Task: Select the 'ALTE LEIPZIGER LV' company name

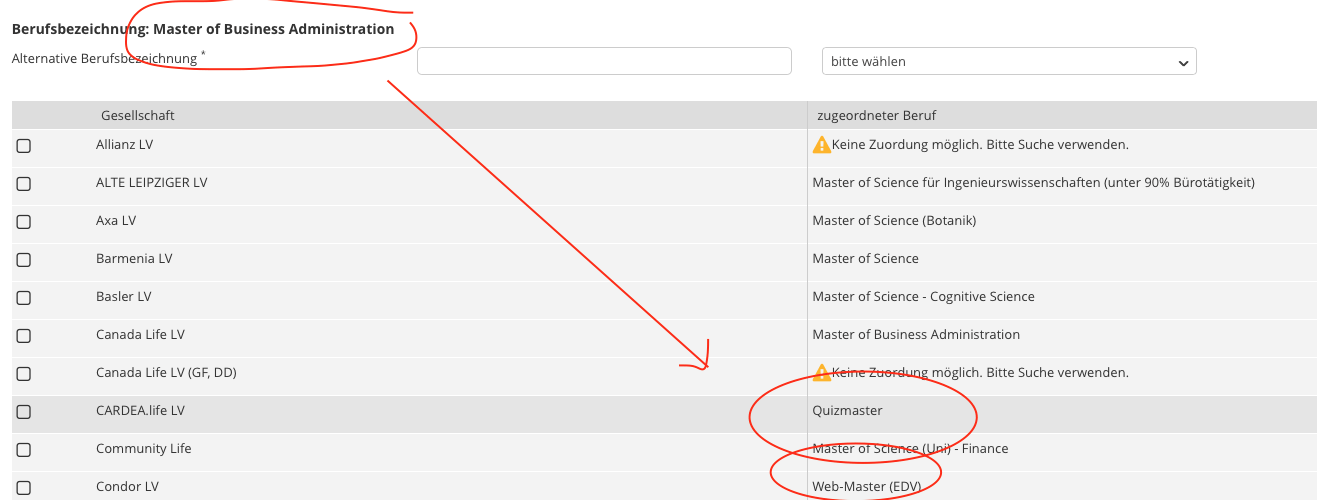Action: [152, 183]
